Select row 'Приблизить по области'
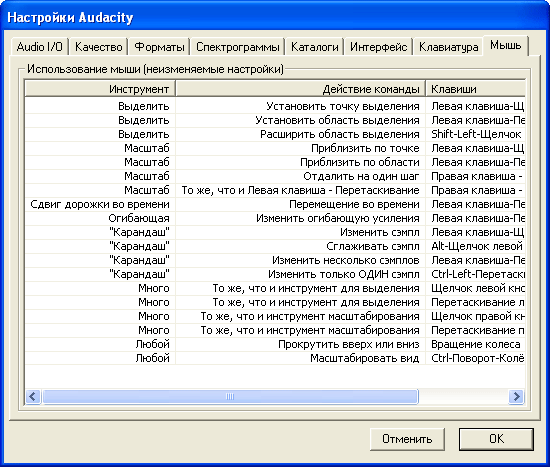The height and width of the screenshot is (467, 550). pyautogui.click(x=275, y=162)
